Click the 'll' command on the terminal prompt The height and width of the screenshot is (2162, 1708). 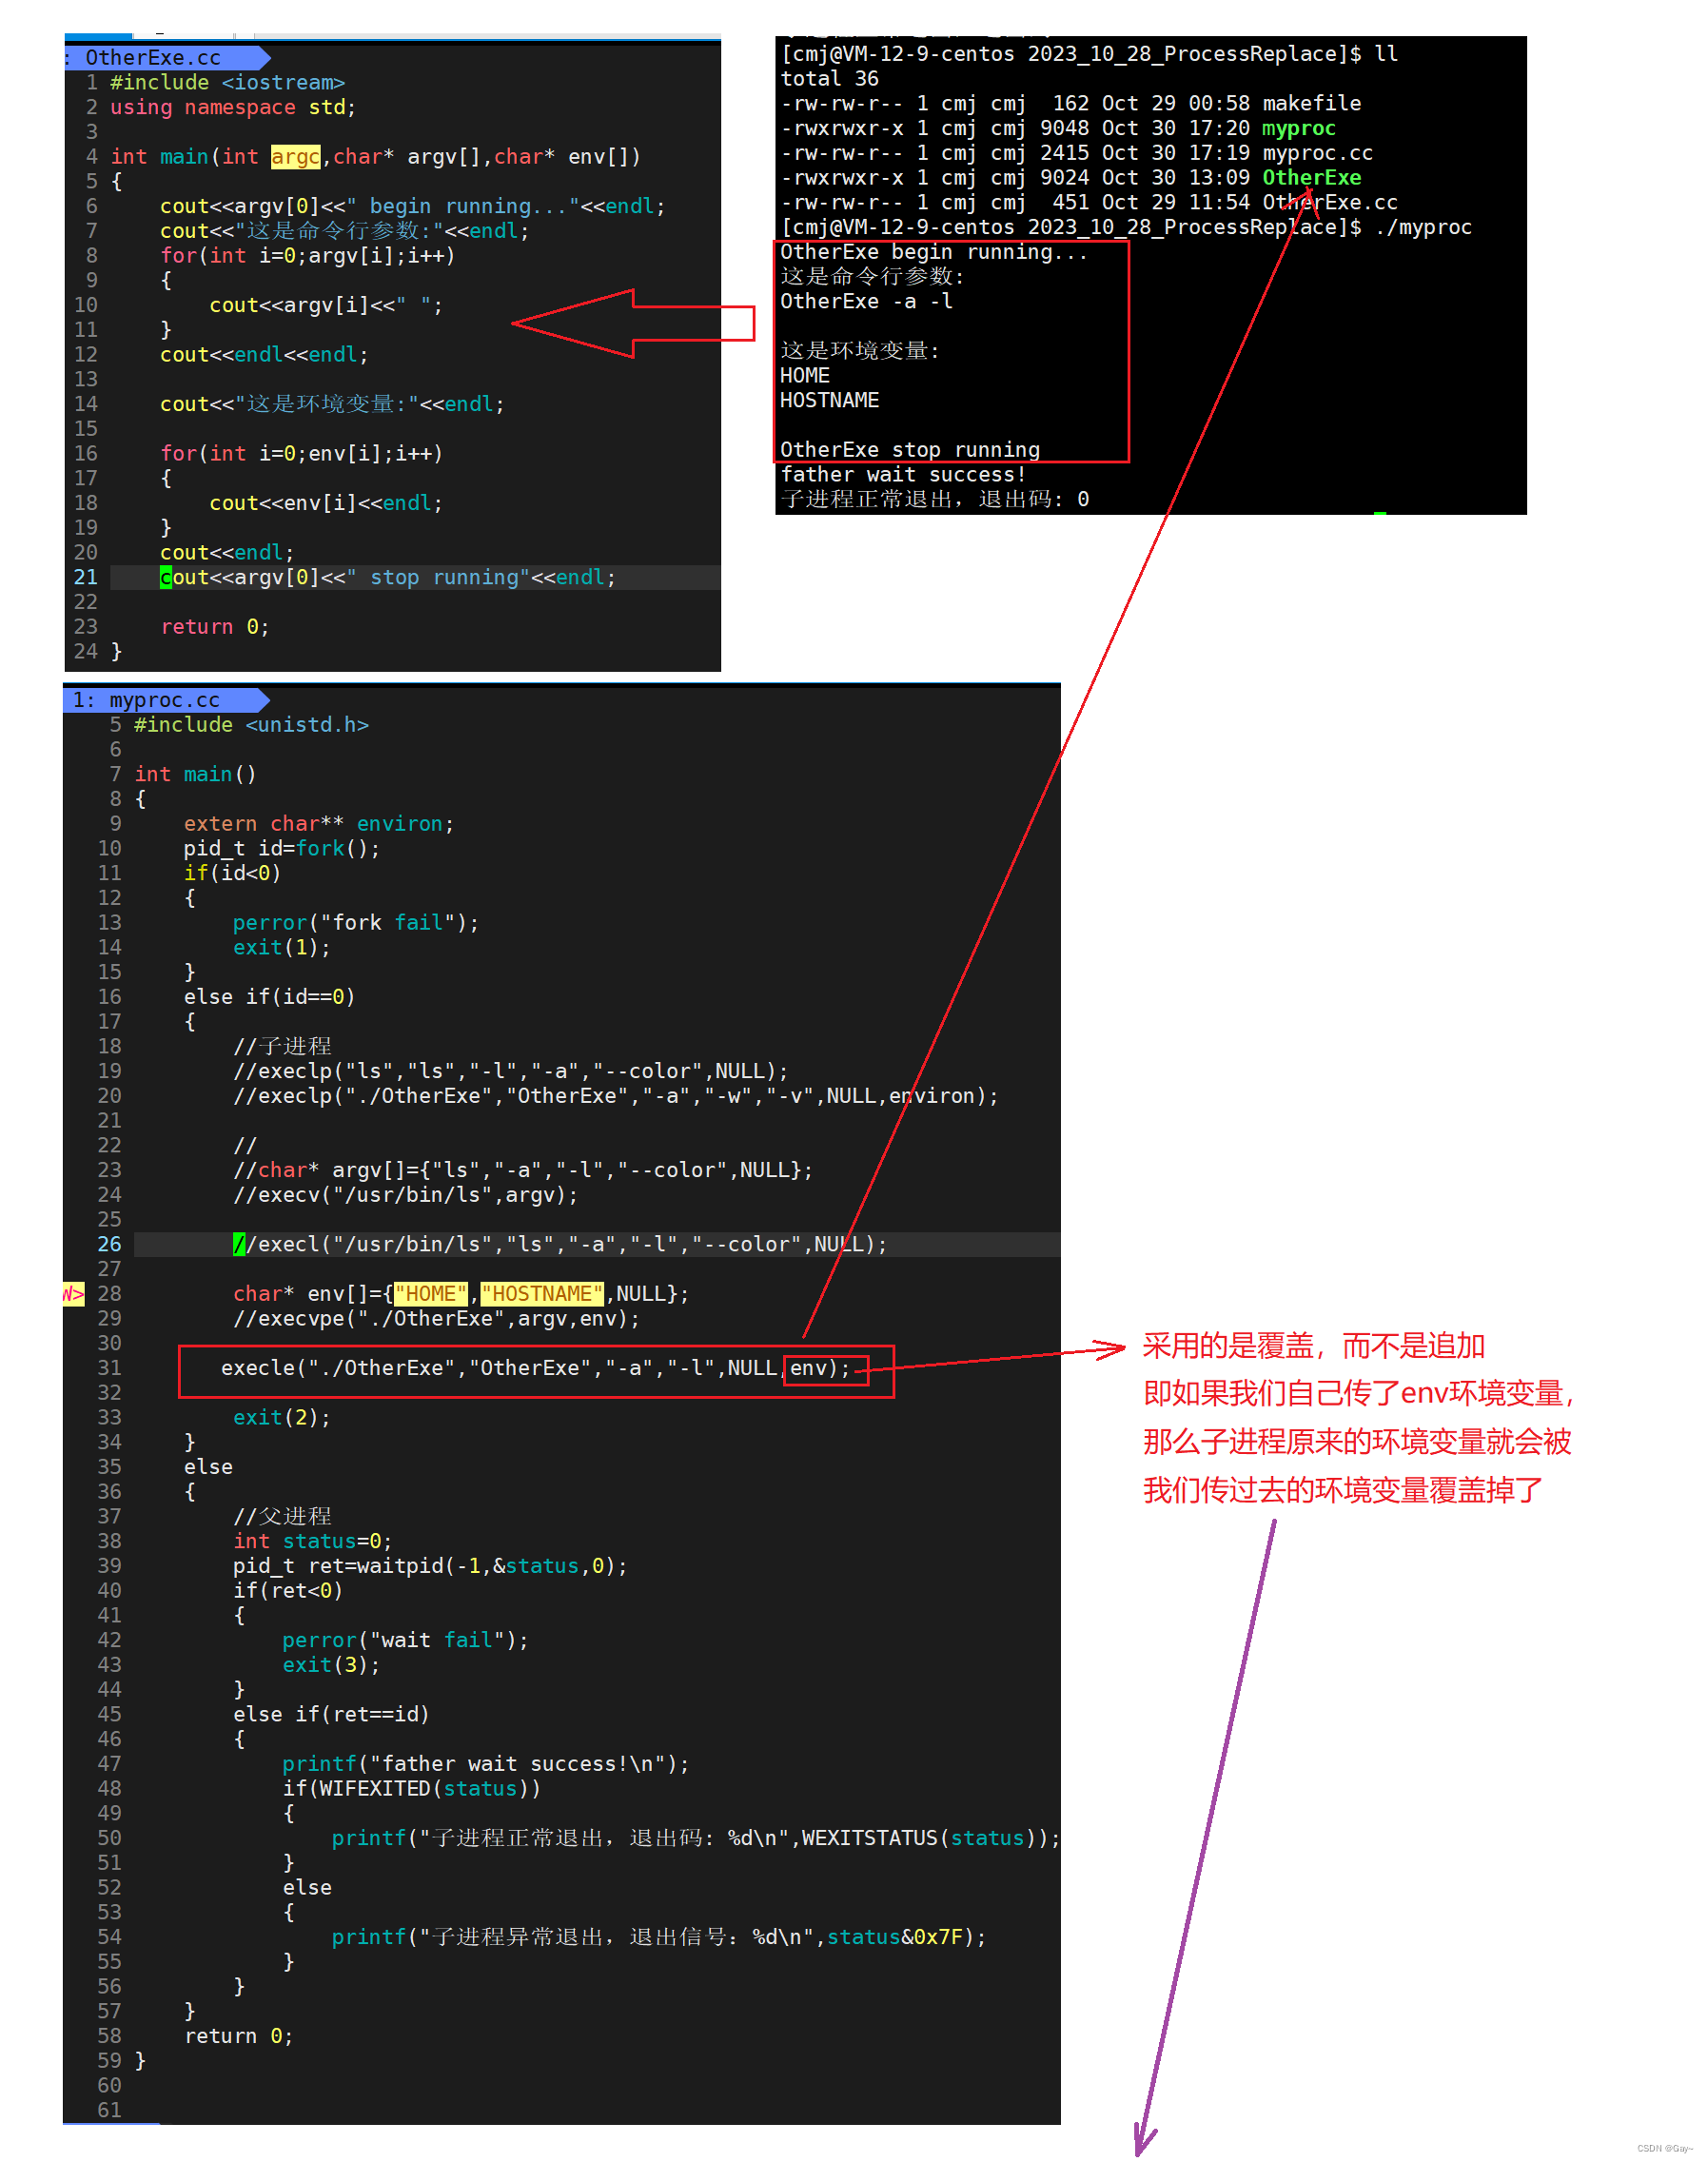(x=1386, y=54)
